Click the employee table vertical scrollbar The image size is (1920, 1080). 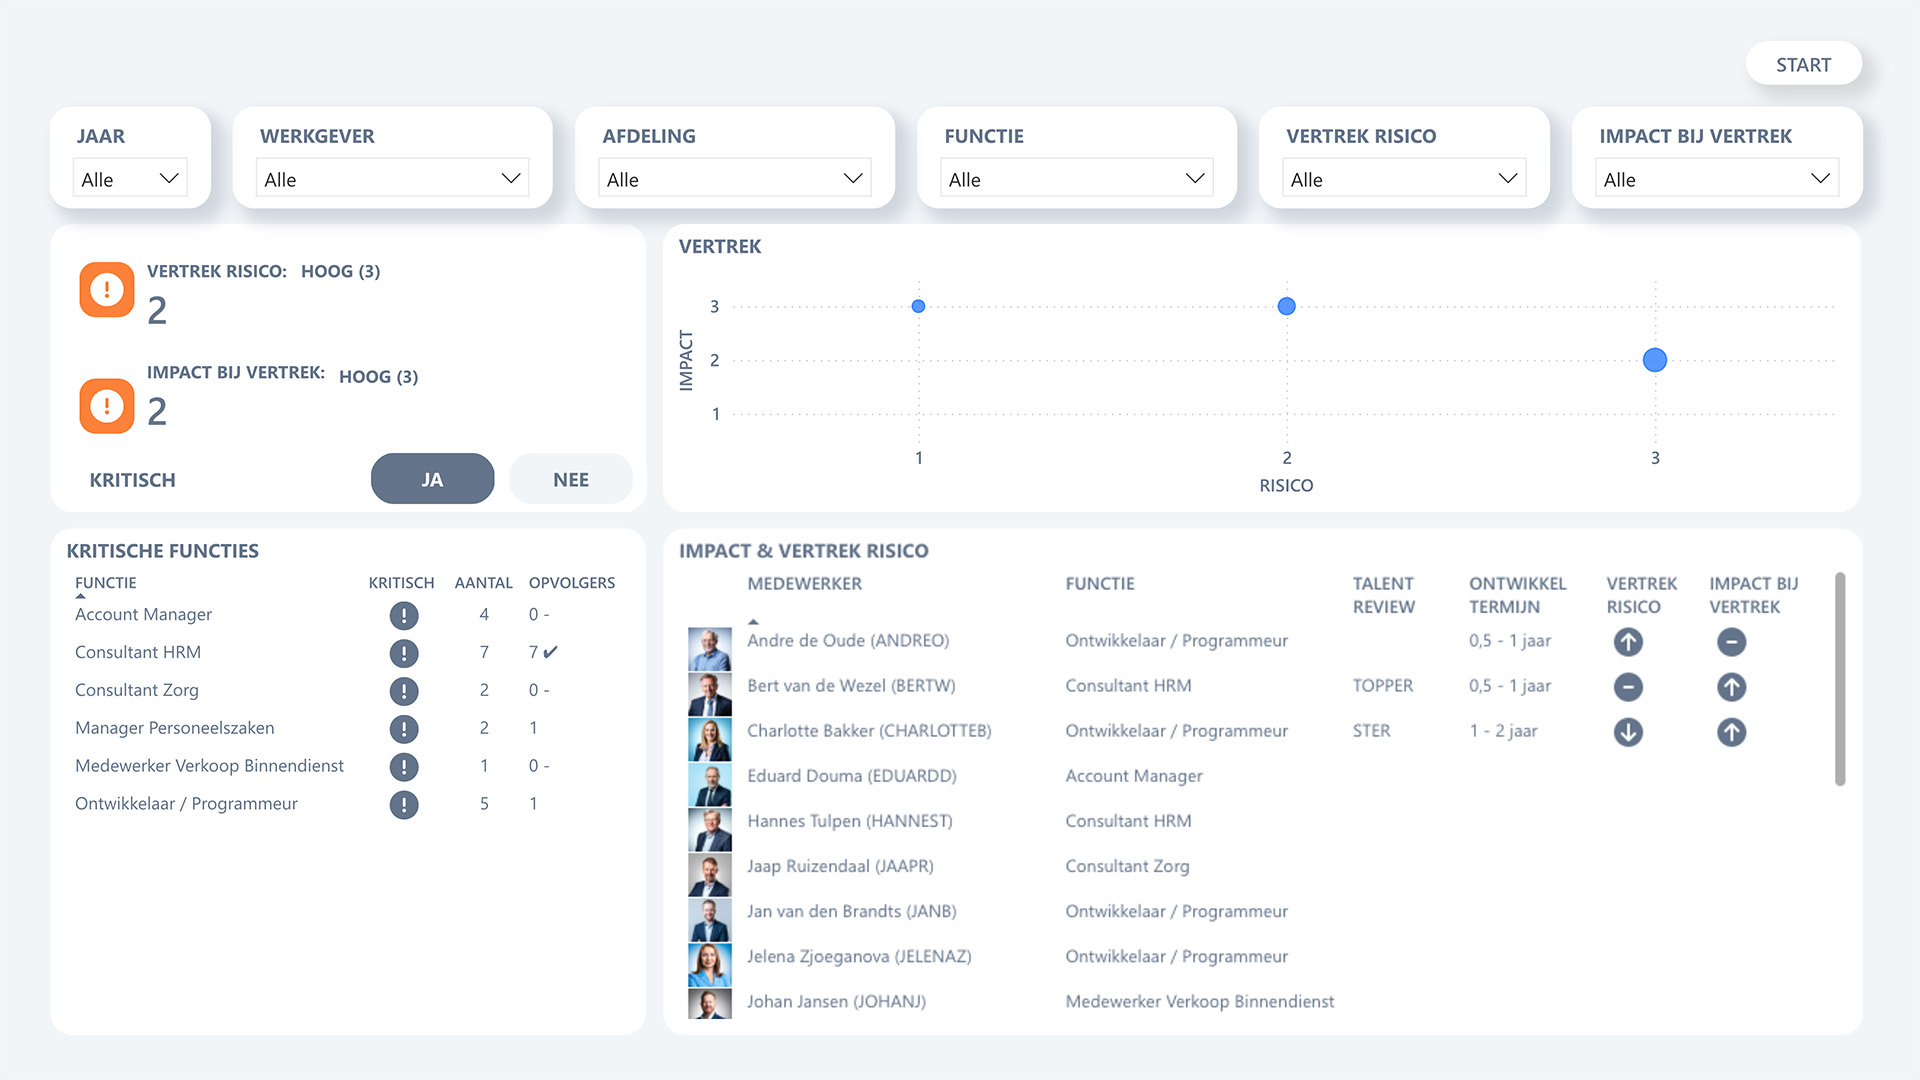(1840, 679)
